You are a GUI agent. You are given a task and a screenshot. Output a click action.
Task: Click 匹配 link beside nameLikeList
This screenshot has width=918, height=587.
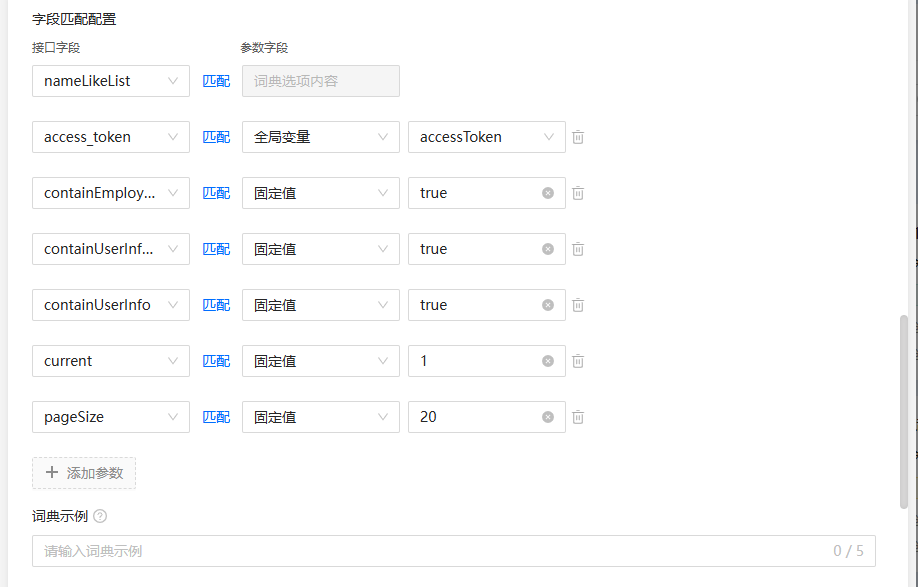[216, 81]
